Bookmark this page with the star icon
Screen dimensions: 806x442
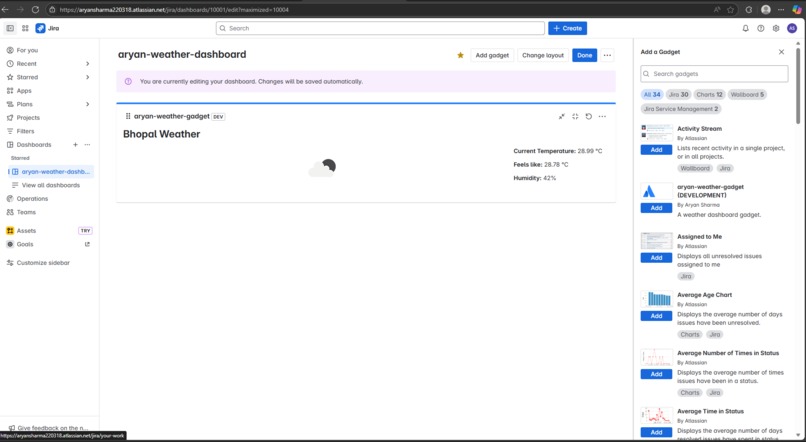730,9
